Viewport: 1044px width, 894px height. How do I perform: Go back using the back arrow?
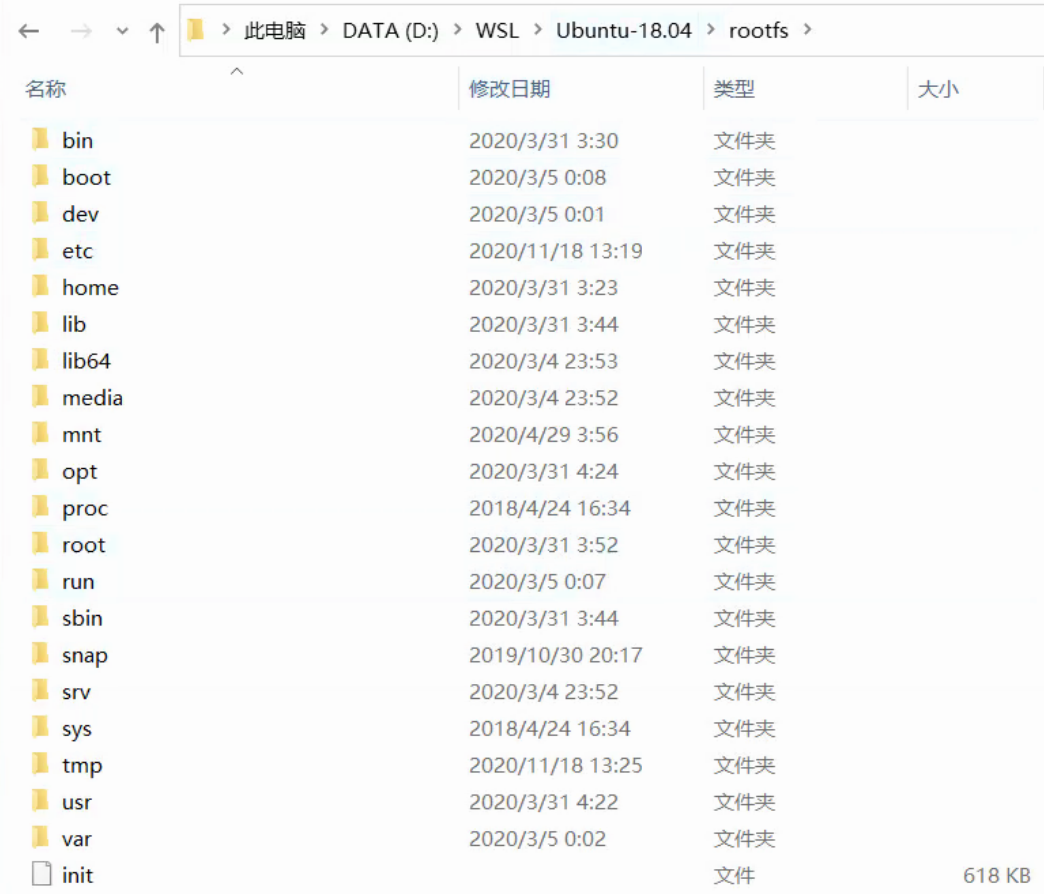28,30
